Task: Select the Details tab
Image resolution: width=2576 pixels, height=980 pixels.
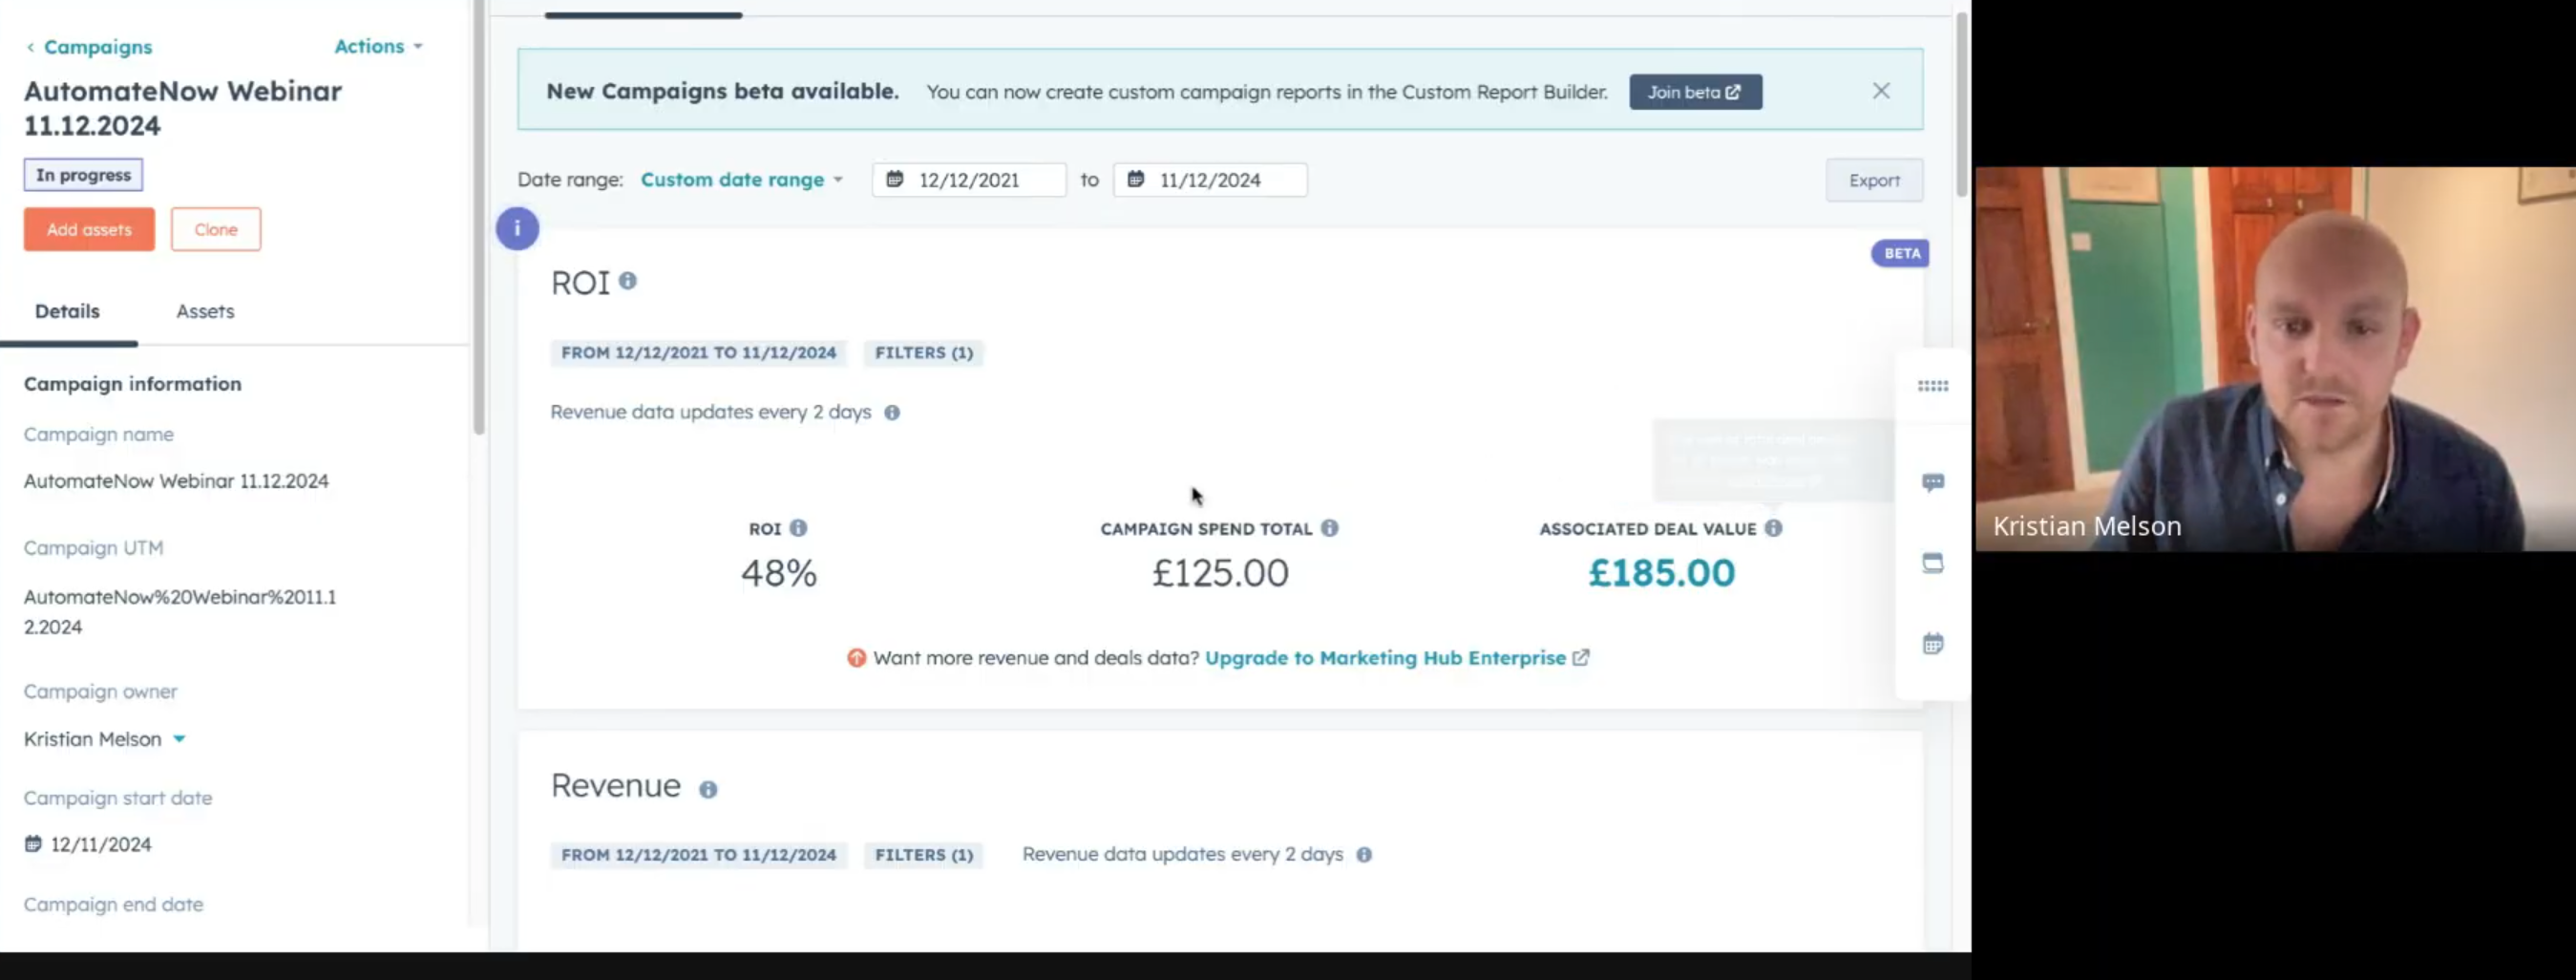Action: pyautogui.click(x=67, y=311)
